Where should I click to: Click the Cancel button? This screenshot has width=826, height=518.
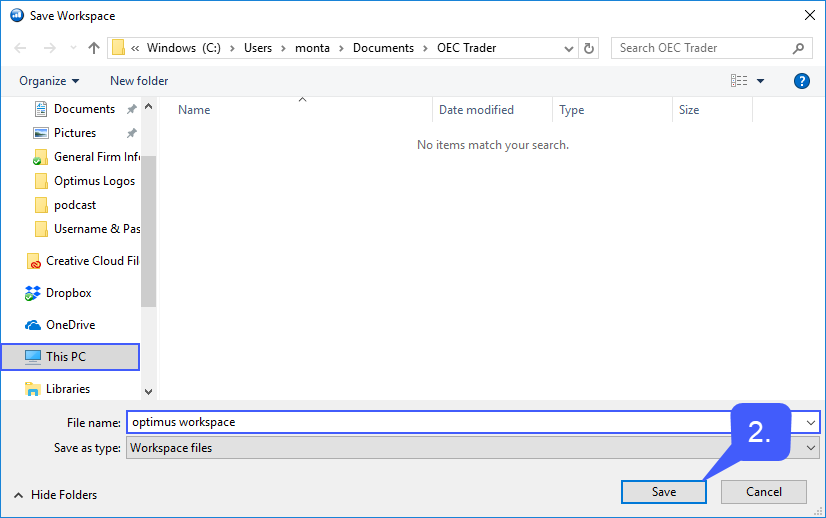[x=764, y=492]
